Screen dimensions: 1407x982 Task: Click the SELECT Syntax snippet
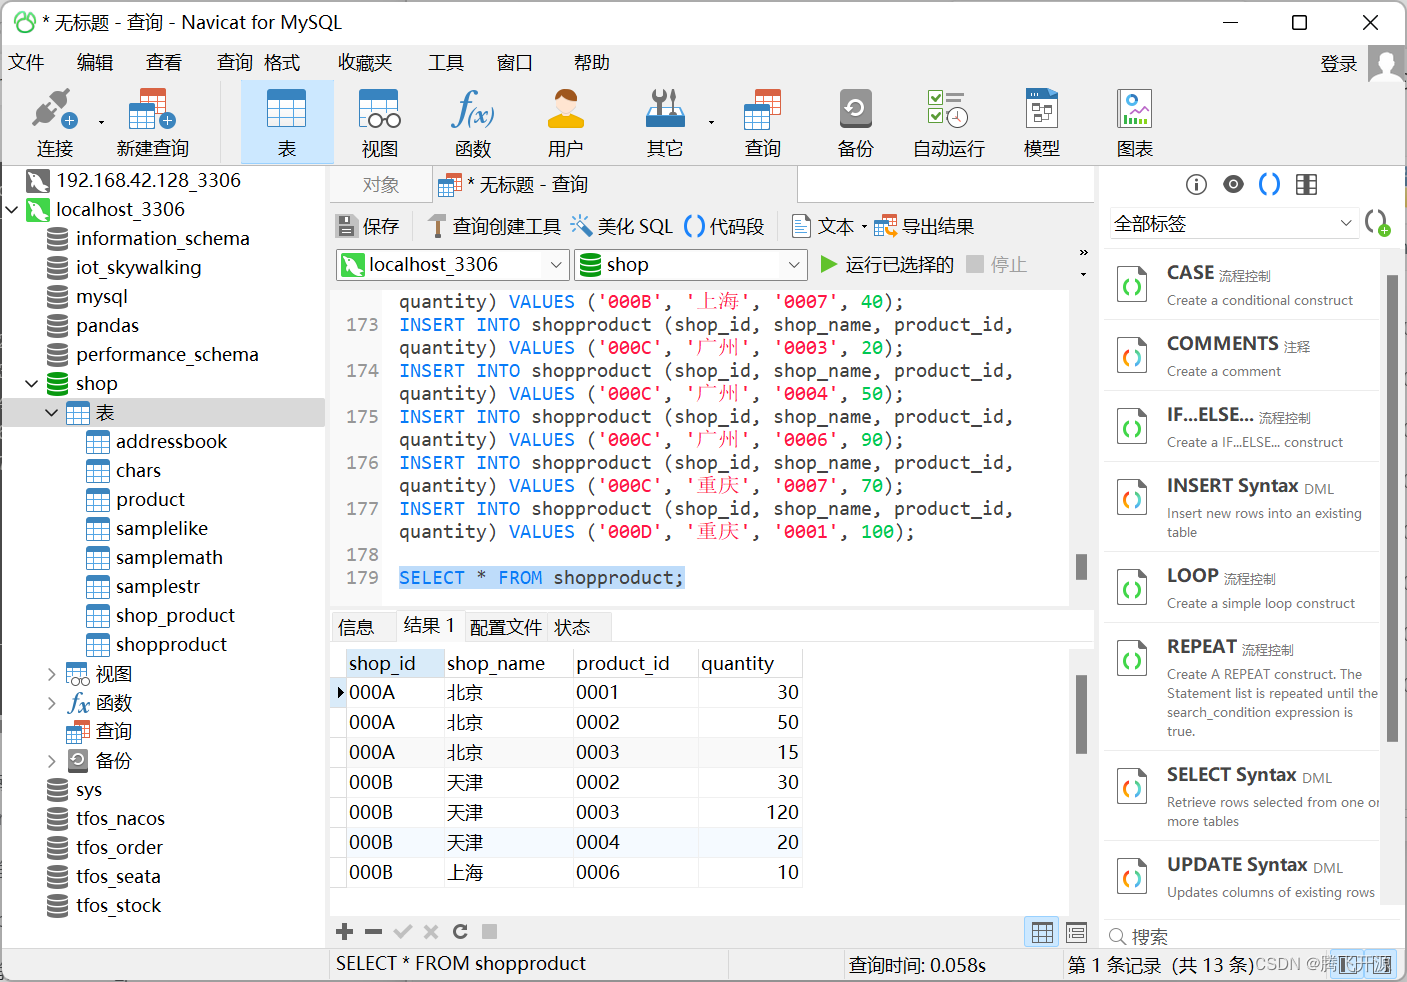1241,796
